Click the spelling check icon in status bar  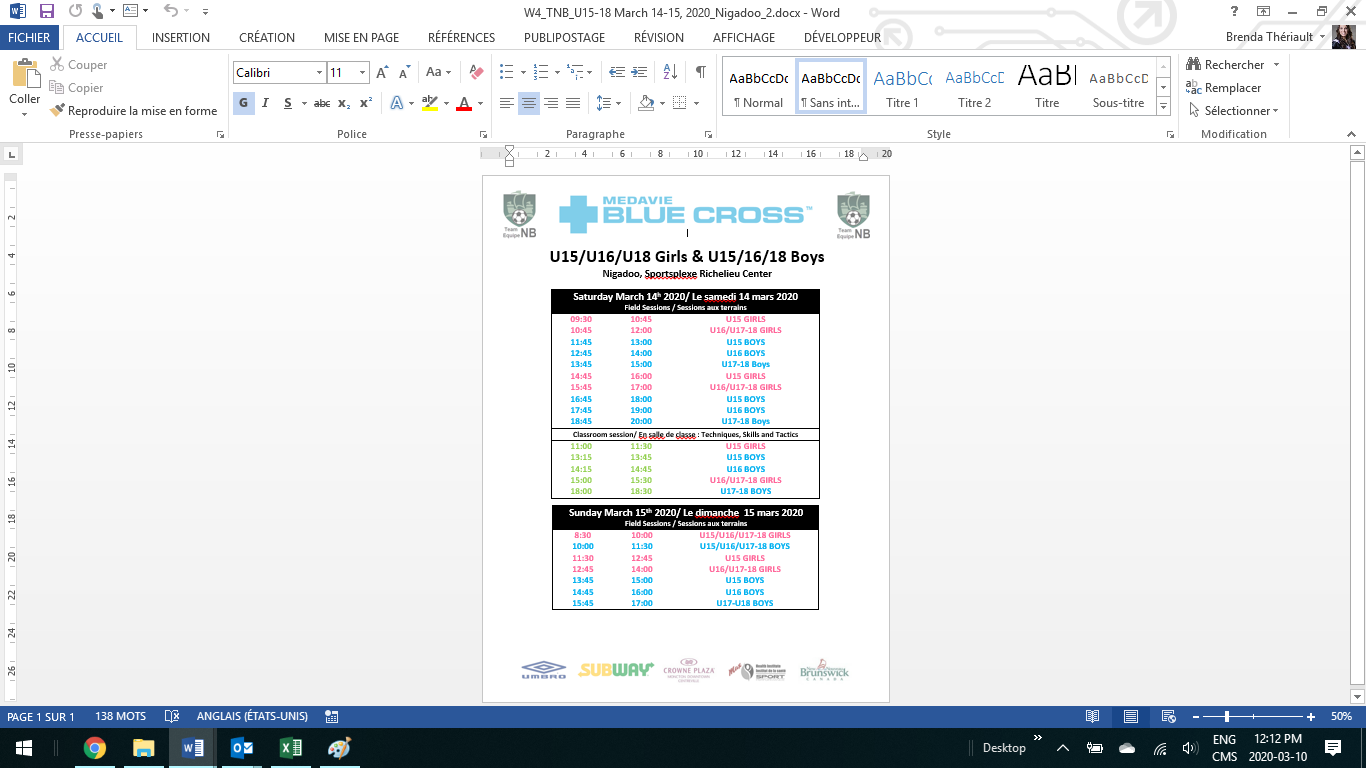click(x=172, y=717)
